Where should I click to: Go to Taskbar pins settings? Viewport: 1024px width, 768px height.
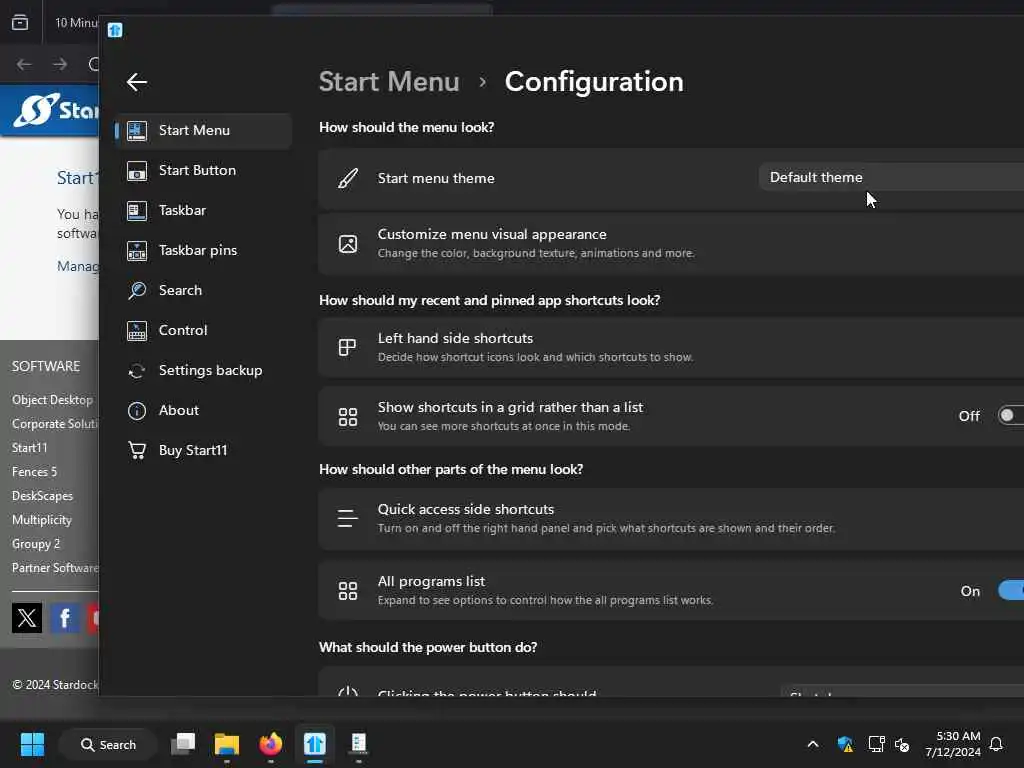click(x=202, y=250)
